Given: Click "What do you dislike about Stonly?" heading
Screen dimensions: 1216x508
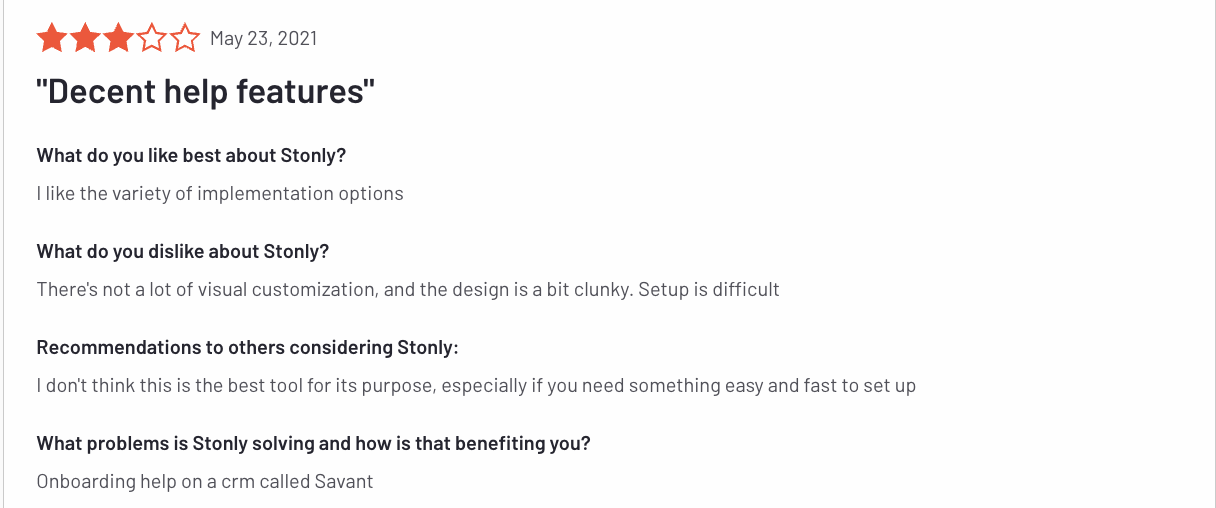Looking at the screenshot, I should coord(183,251).
